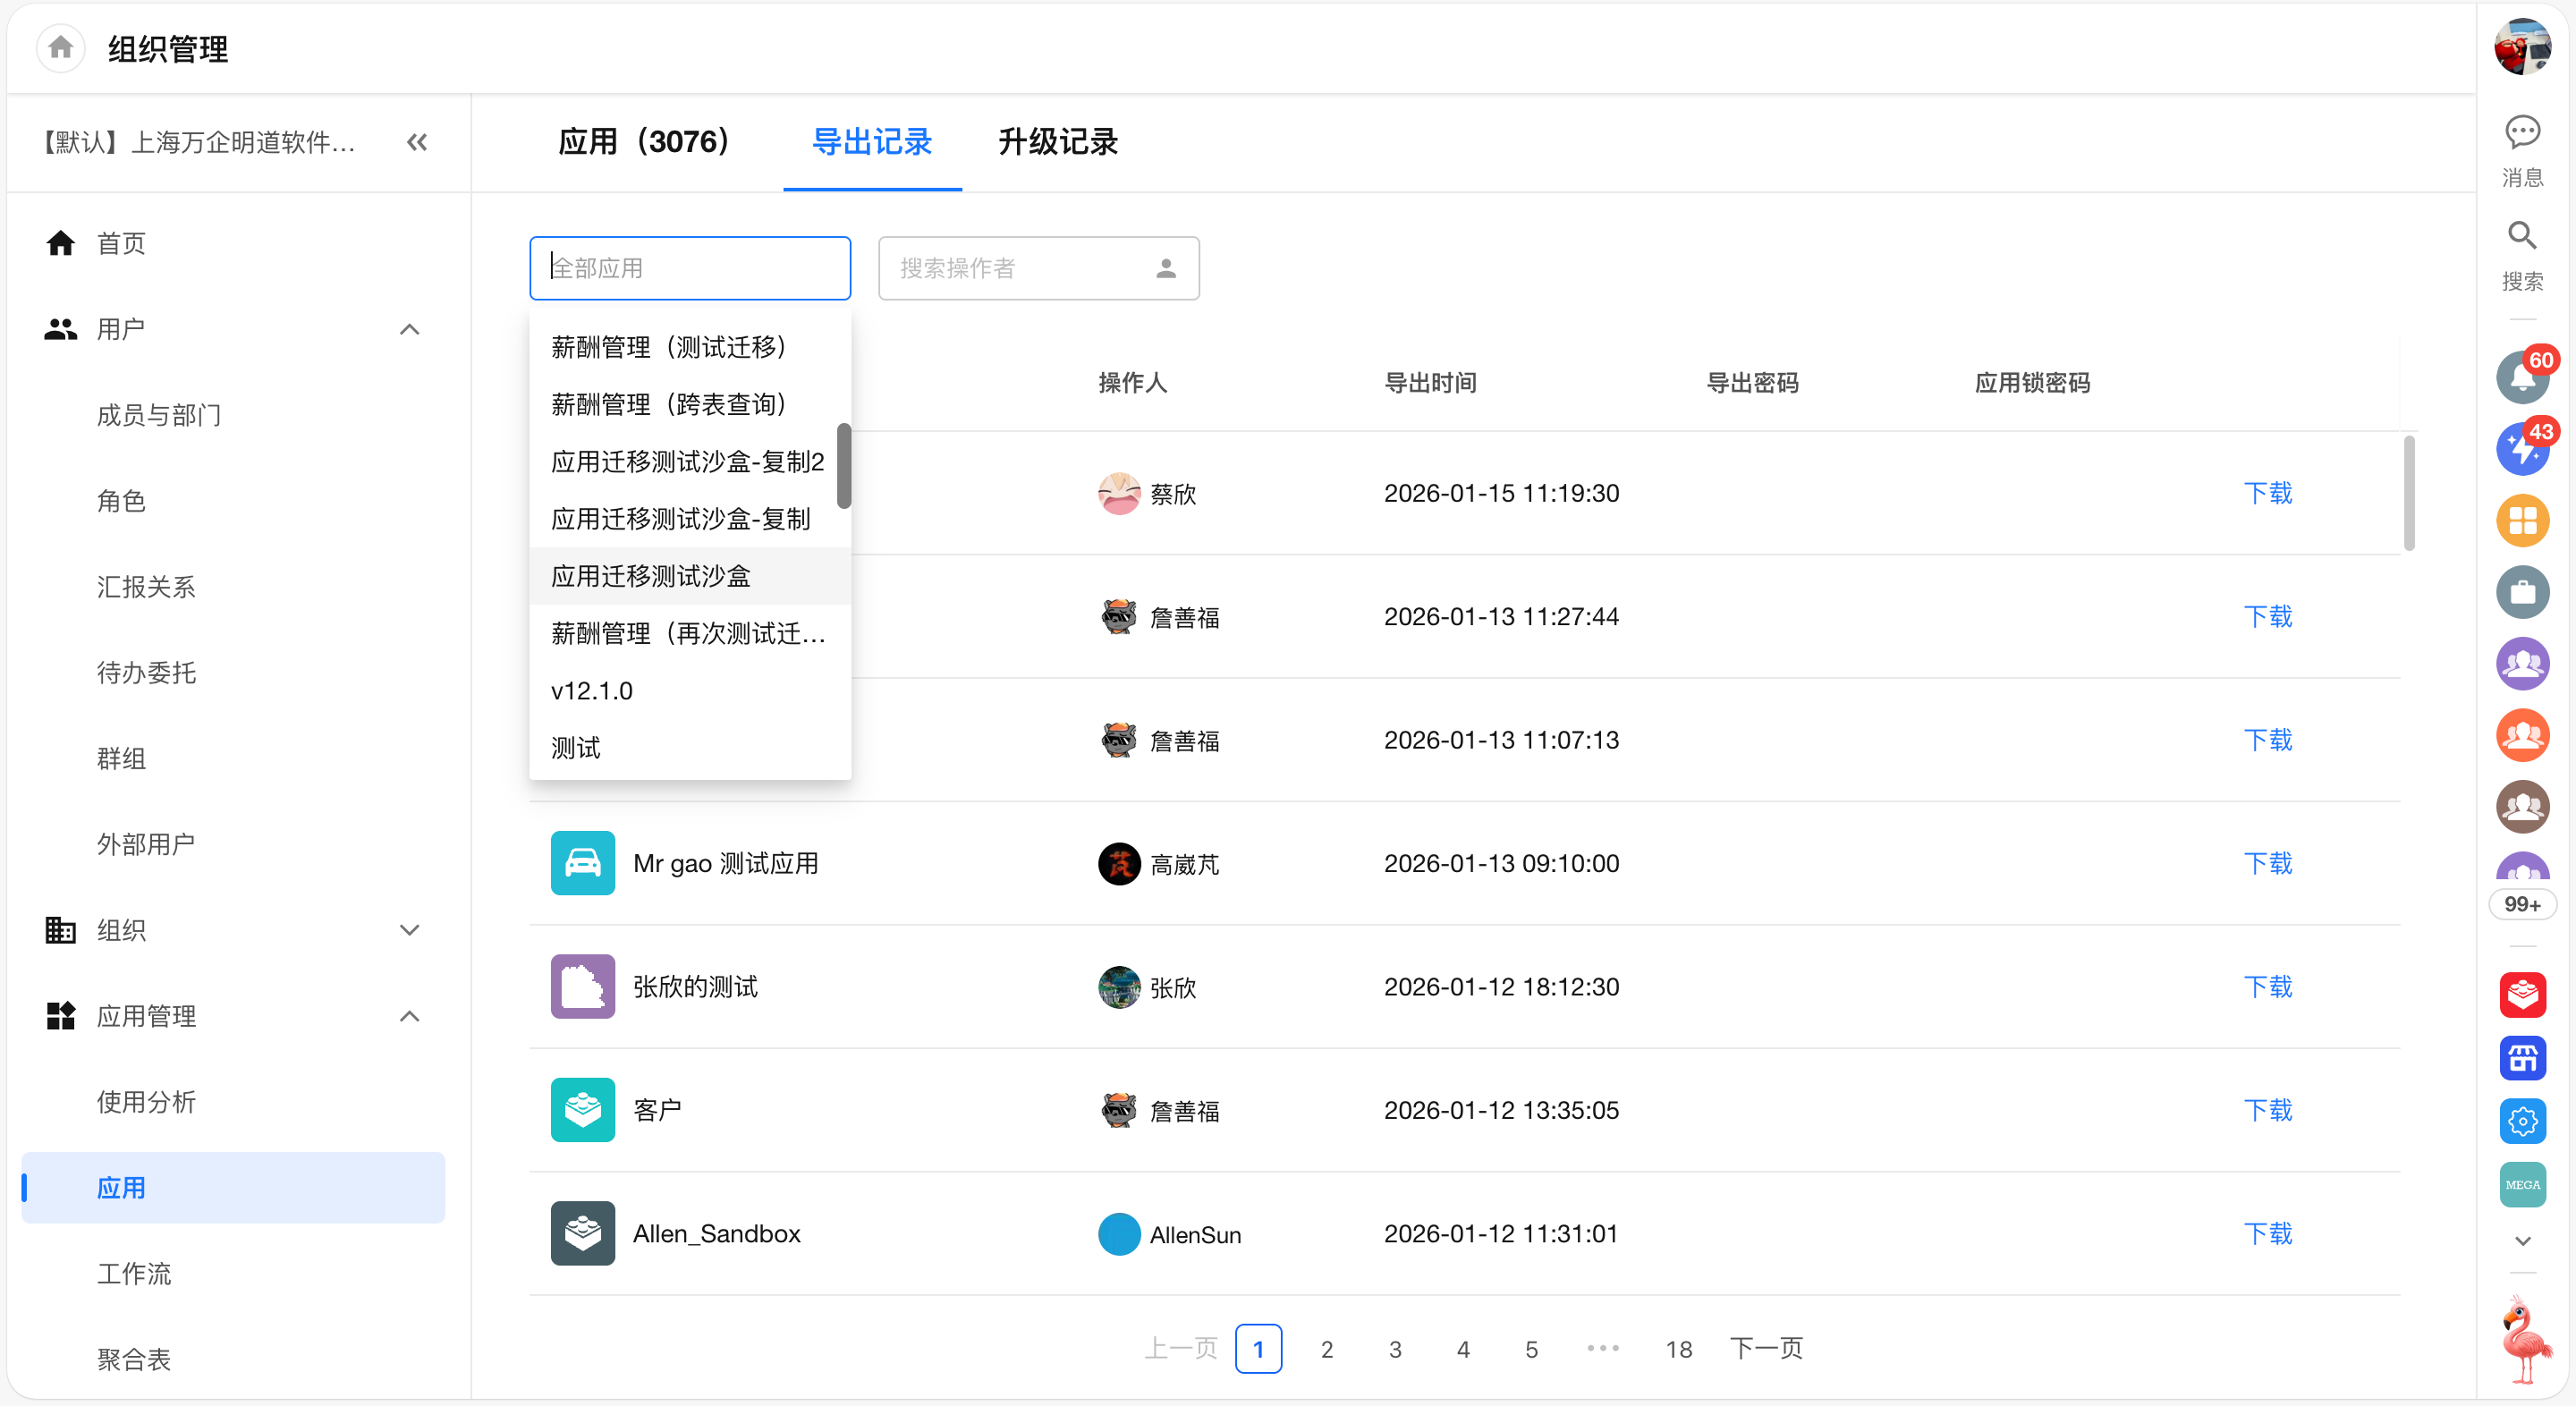Click the dropdown list scrollbar thumb
Image resolution: width=2576 pixels, height=1406 pixels.
point(844,465)
